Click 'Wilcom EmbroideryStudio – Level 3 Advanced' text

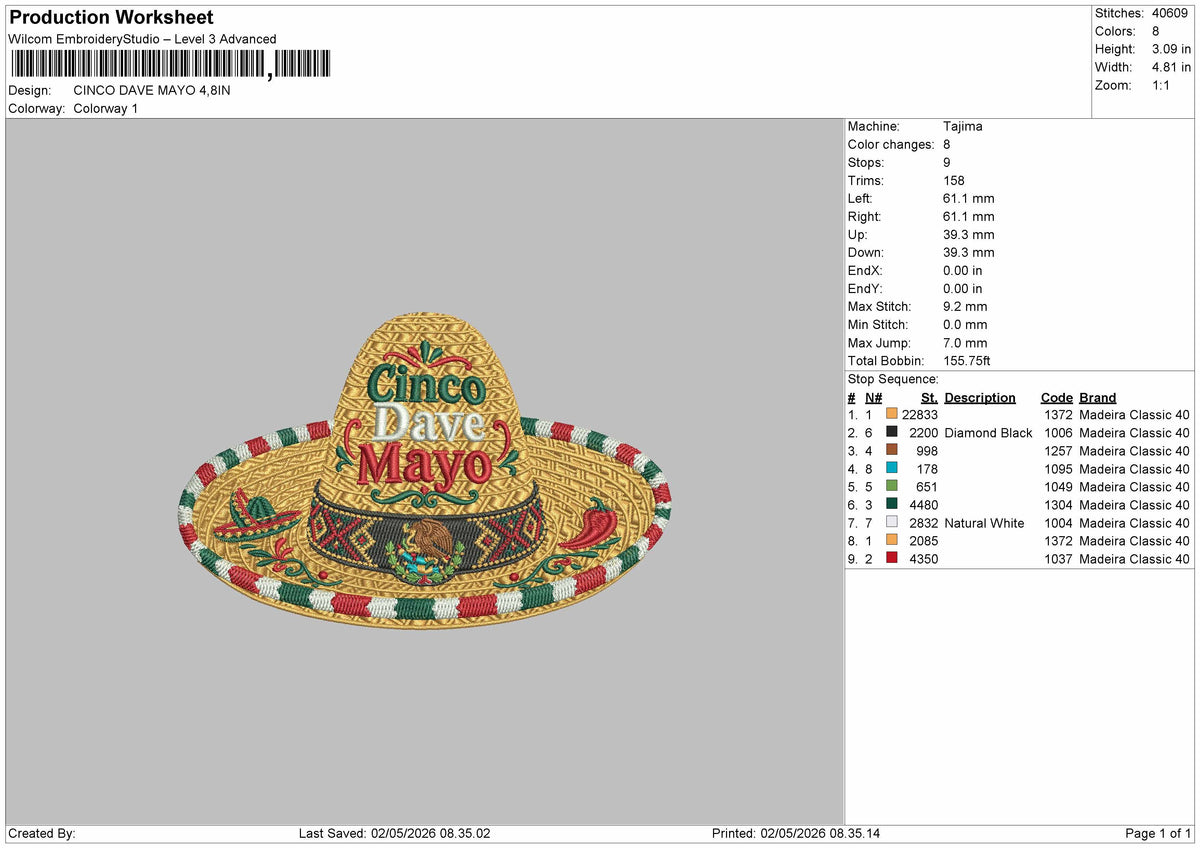[142, 39]
